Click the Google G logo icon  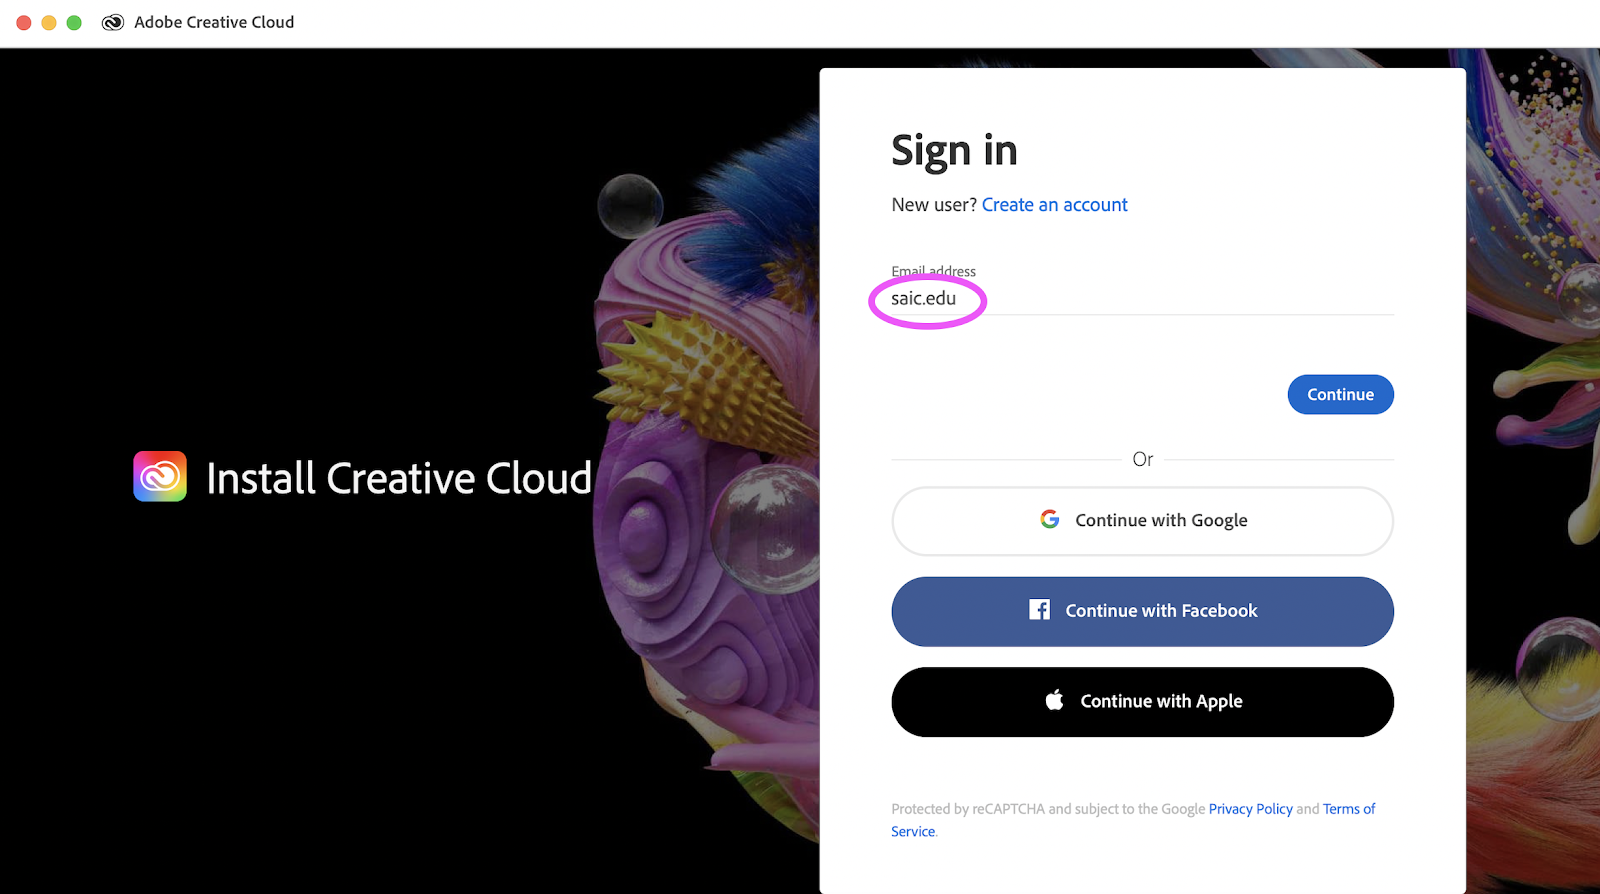coord(1049,519)
